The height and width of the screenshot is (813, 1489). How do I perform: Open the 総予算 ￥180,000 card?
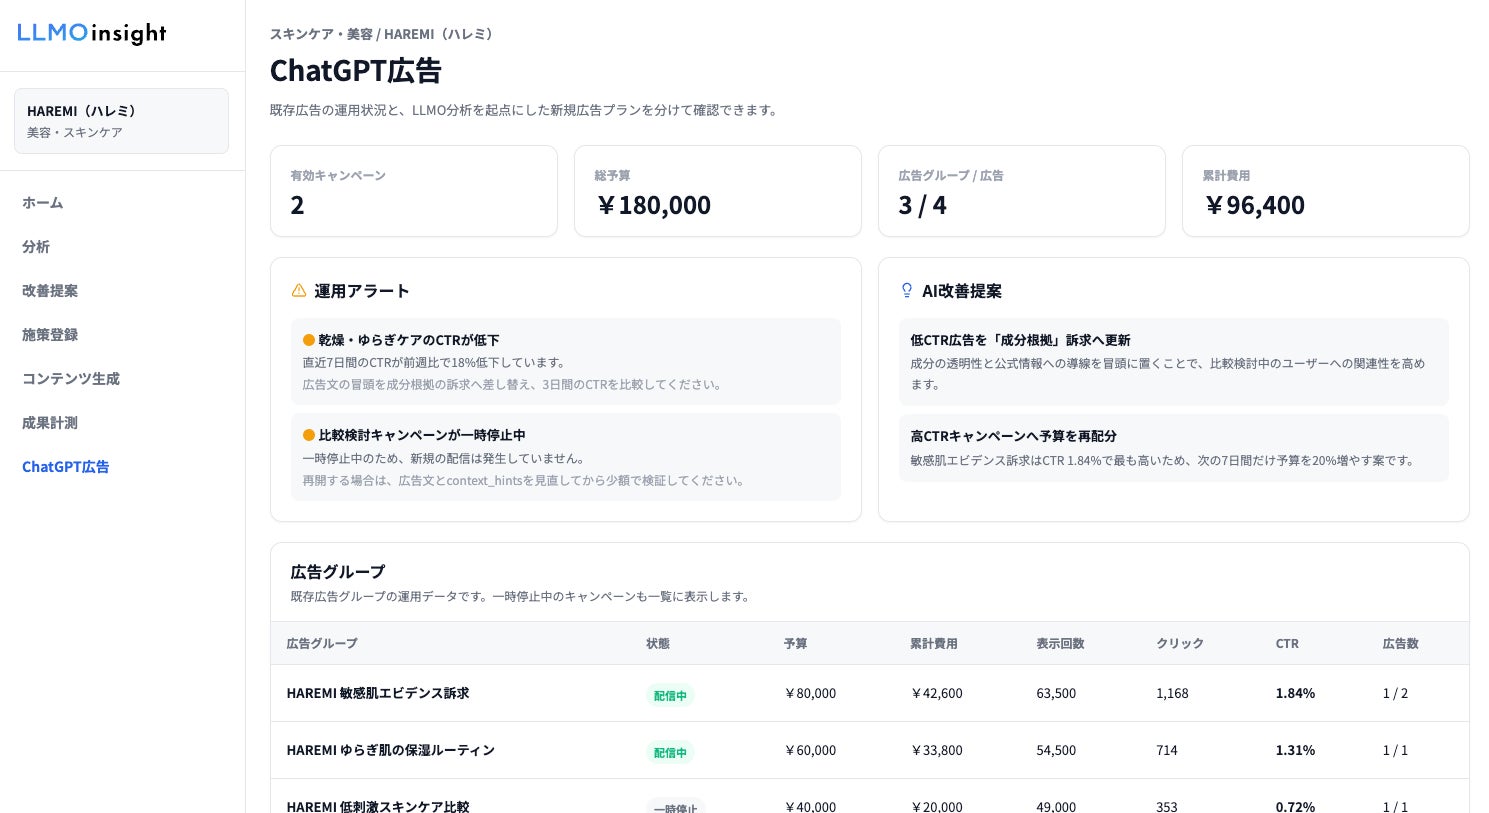[x=718, y=191]
